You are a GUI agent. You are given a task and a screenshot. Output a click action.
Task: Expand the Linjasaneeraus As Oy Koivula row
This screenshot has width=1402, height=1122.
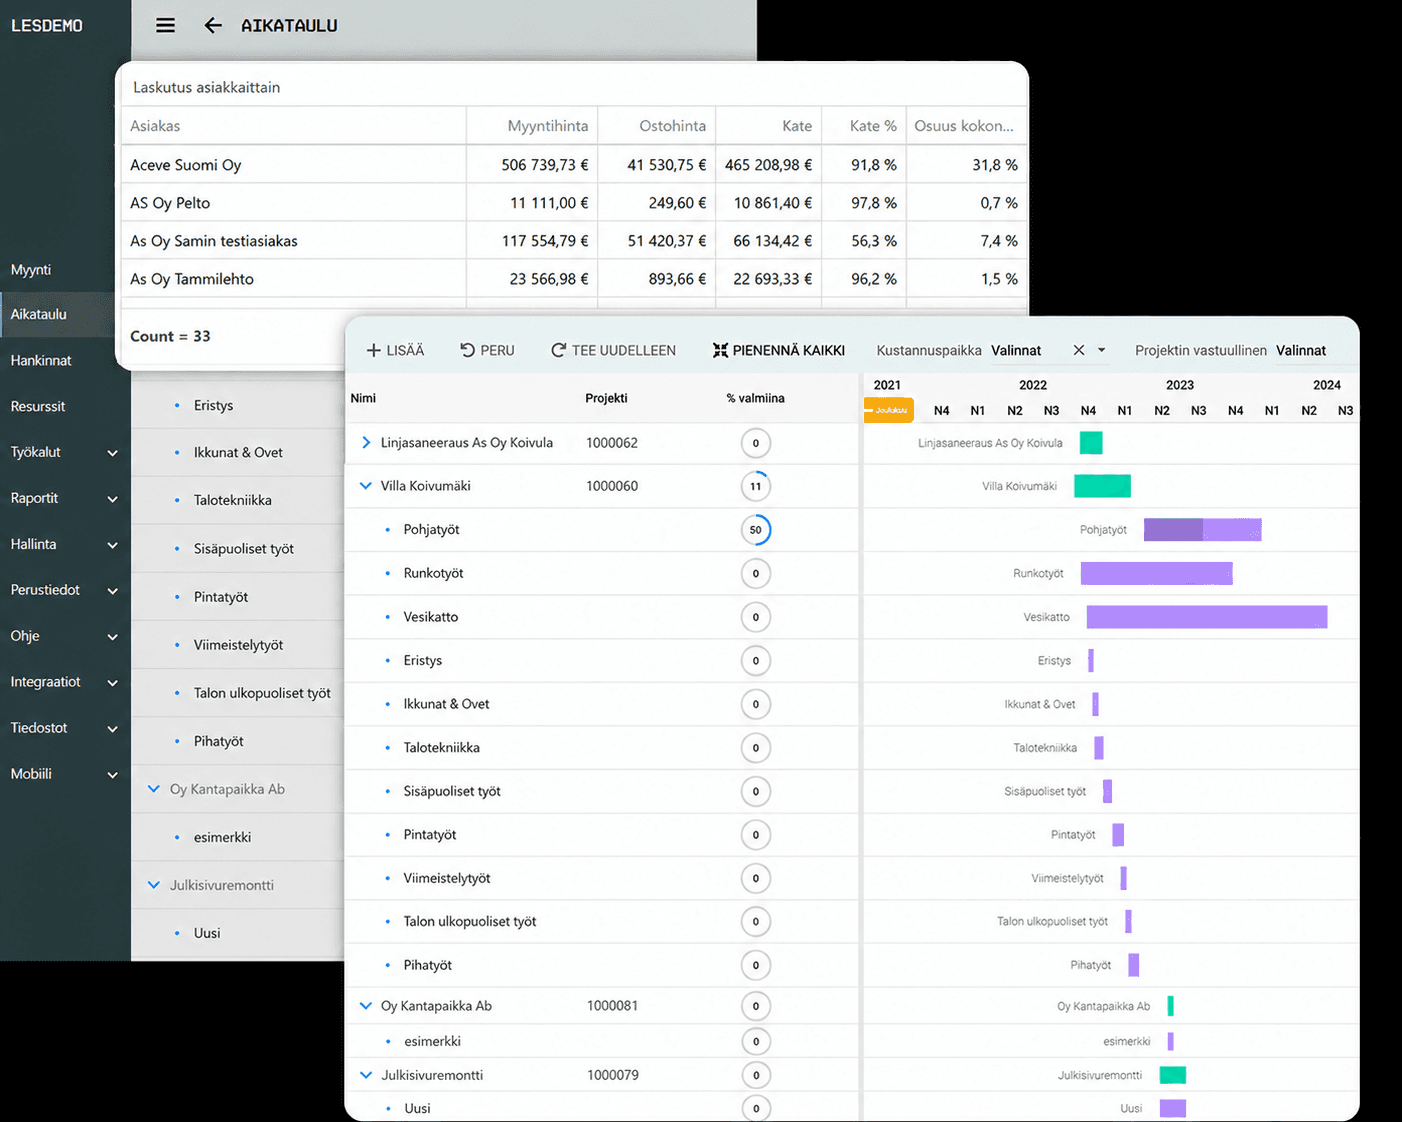click(366, 443)
